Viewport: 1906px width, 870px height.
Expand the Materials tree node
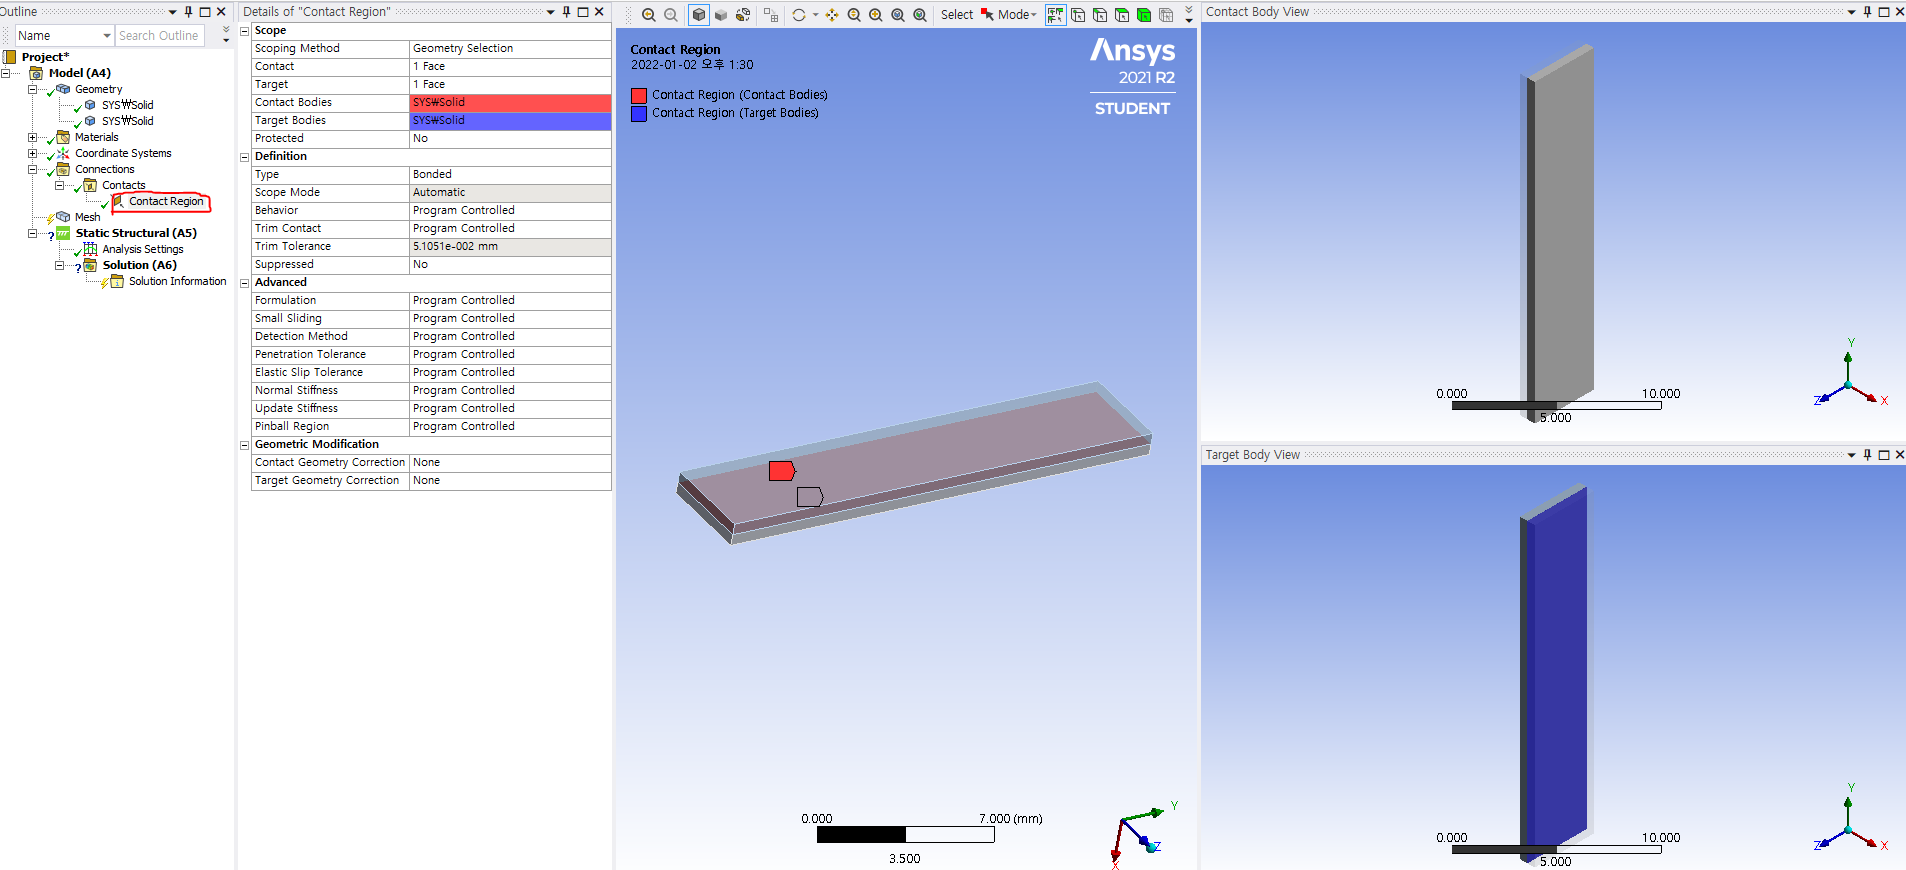click(x=32, y=137)
